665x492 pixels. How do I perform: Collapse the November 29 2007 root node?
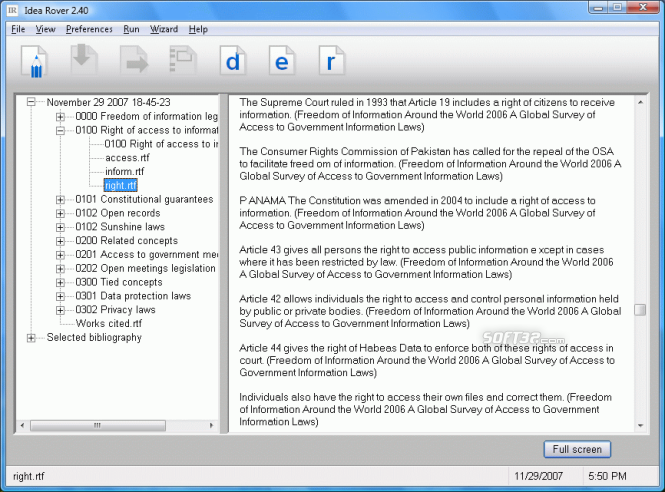[x=31, y=102]
